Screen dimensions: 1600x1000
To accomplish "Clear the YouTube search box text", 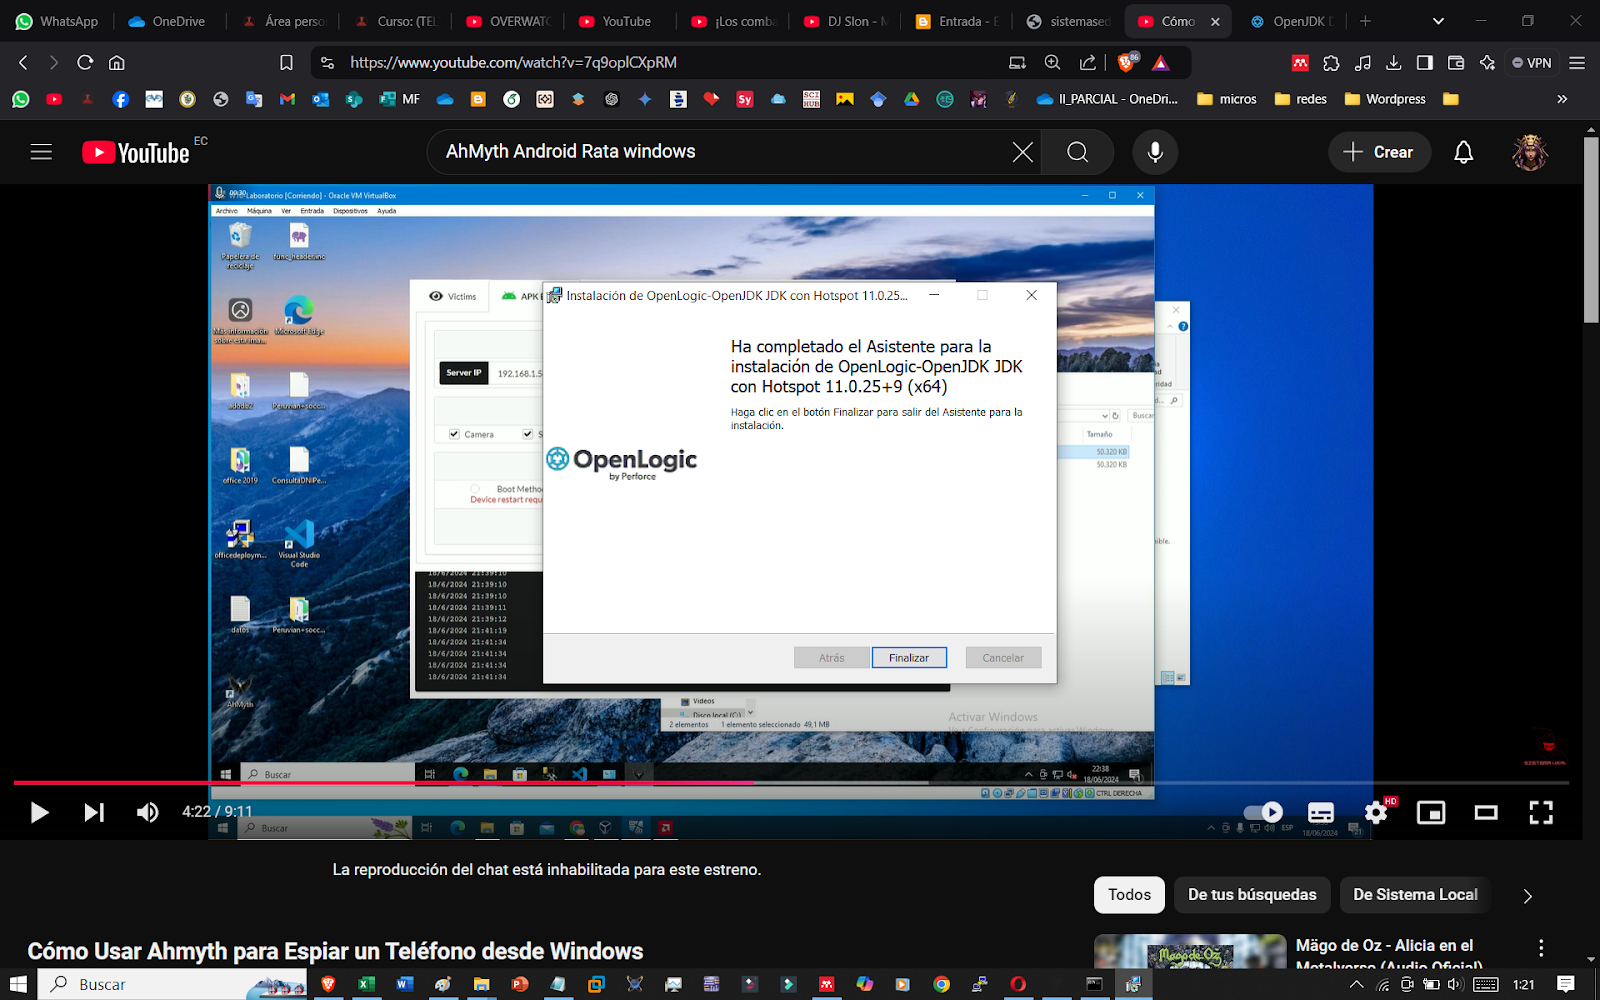I will coord(1022,152).
